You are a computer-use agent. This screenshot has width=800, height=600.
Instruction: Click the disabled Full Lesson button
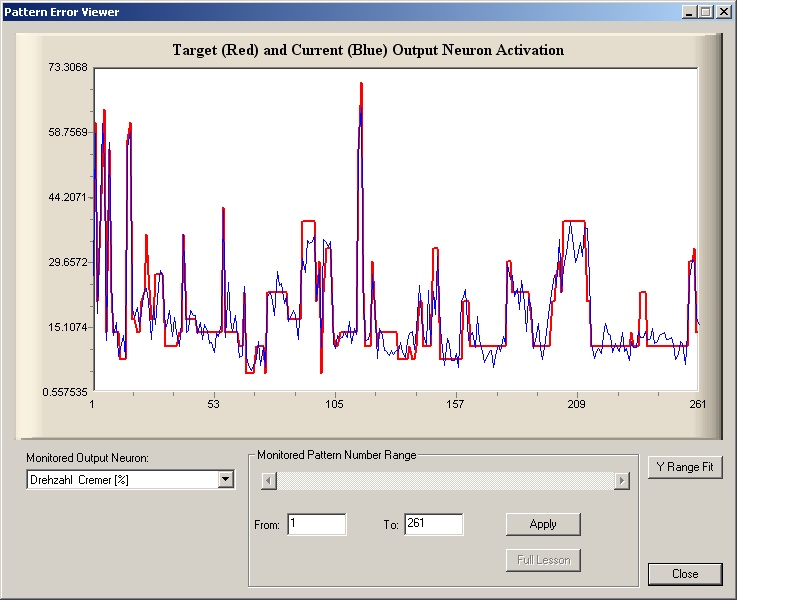click(x=543, y=560)
